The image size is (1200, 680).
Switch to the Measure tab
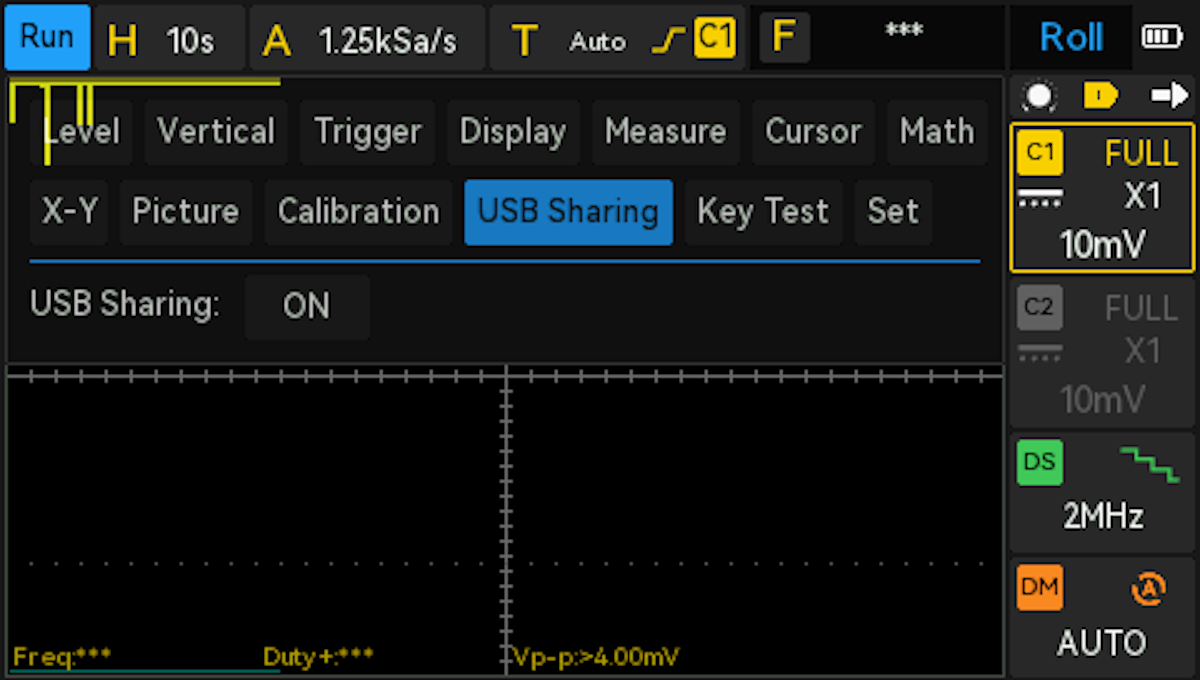pos(665,131)
